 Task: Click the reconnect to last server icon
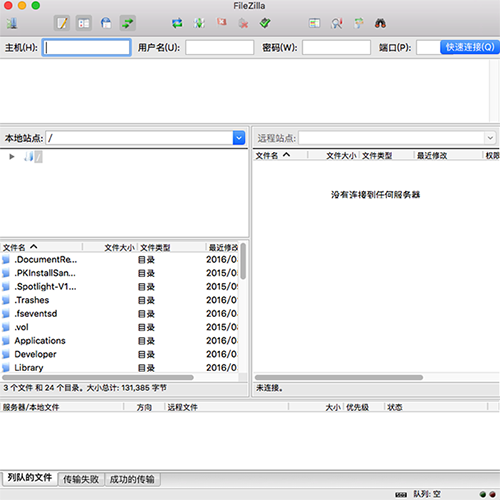(265, 23)
